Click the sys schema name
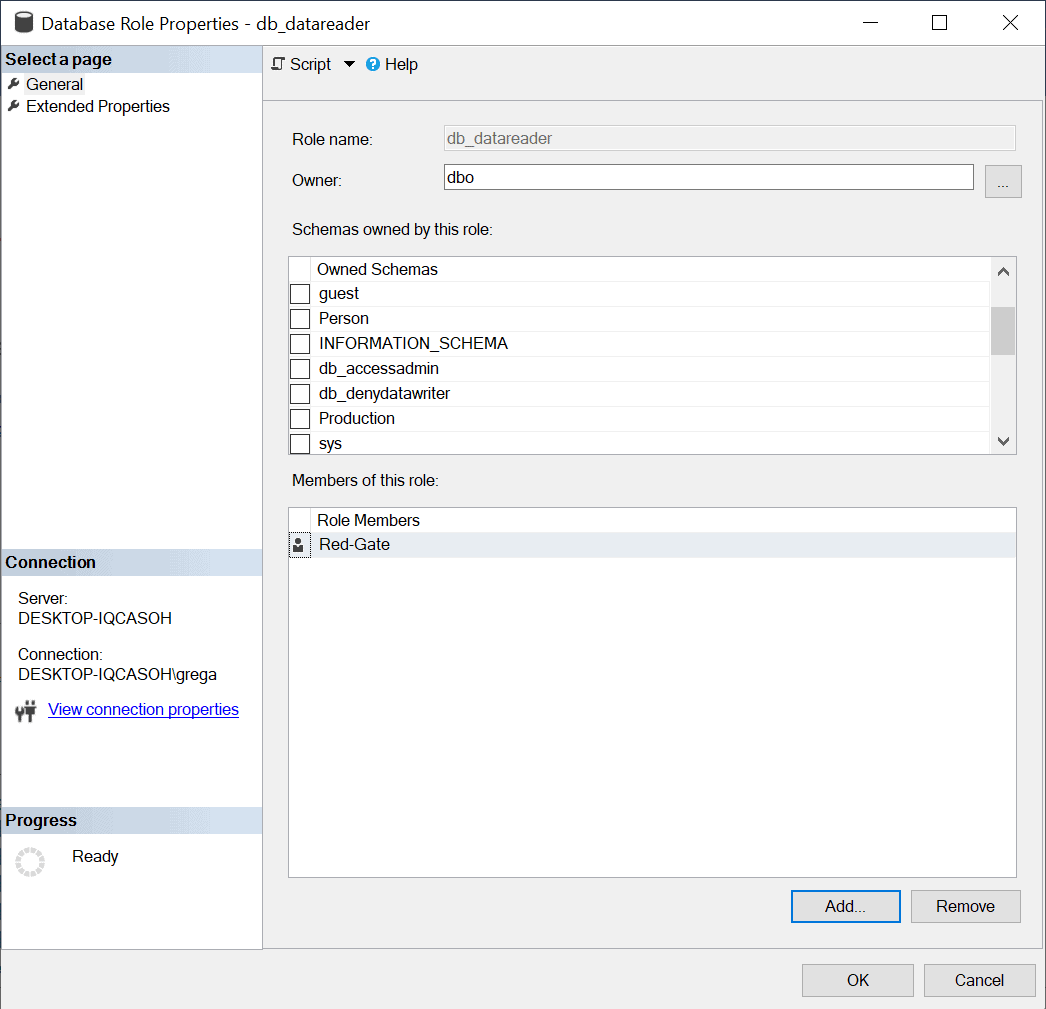Viewport: 1046px width, 1009px height. (x=330, y=443)
